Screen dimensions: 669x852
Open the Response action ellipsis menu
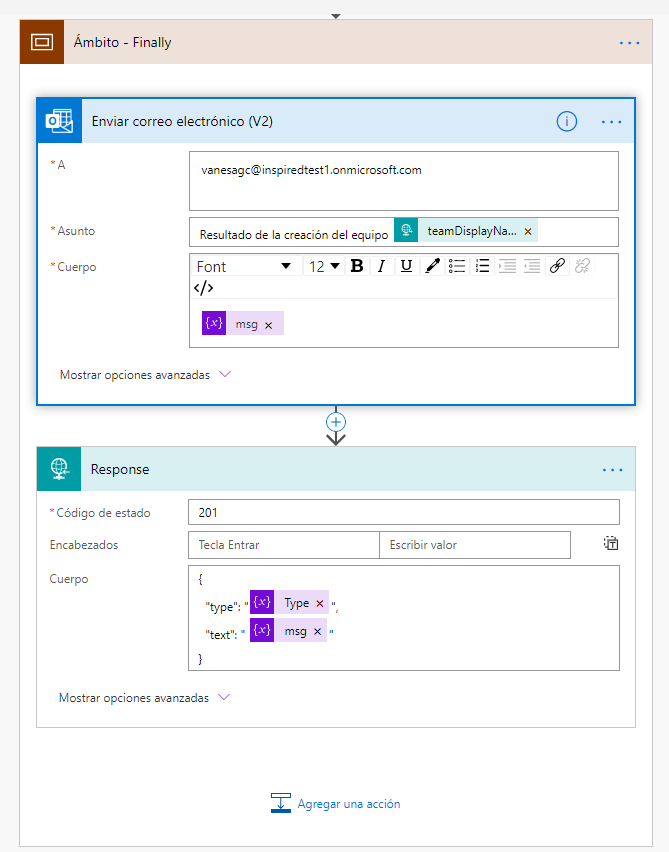[611, 469]
